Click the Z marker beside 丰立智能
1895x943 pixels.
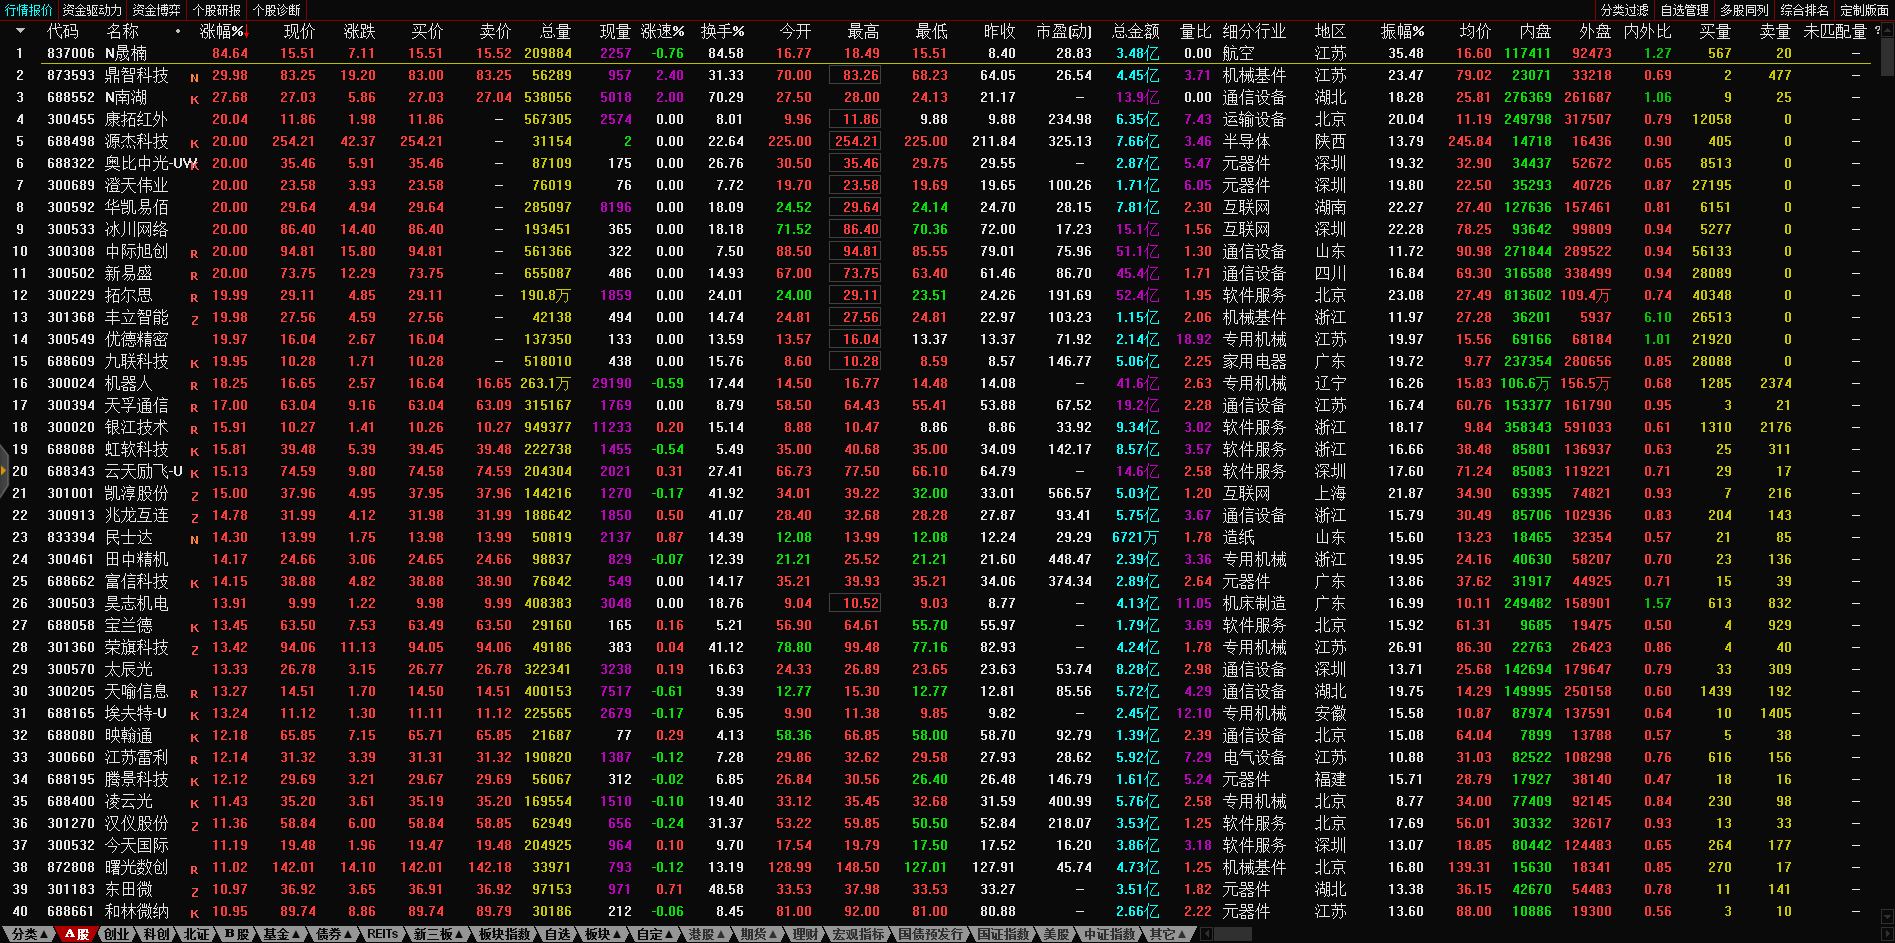click(x=194, y=319)
